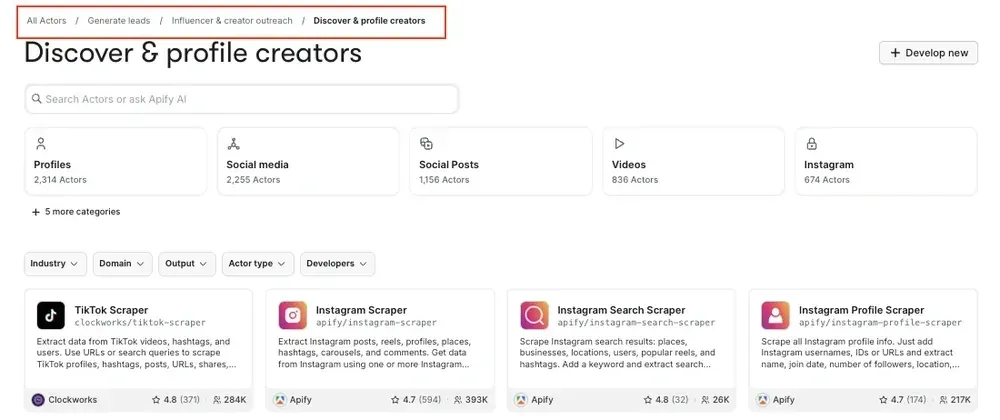Open the Developers filter dropdown
Screen dimensions: 1000x420
[337, 264]
